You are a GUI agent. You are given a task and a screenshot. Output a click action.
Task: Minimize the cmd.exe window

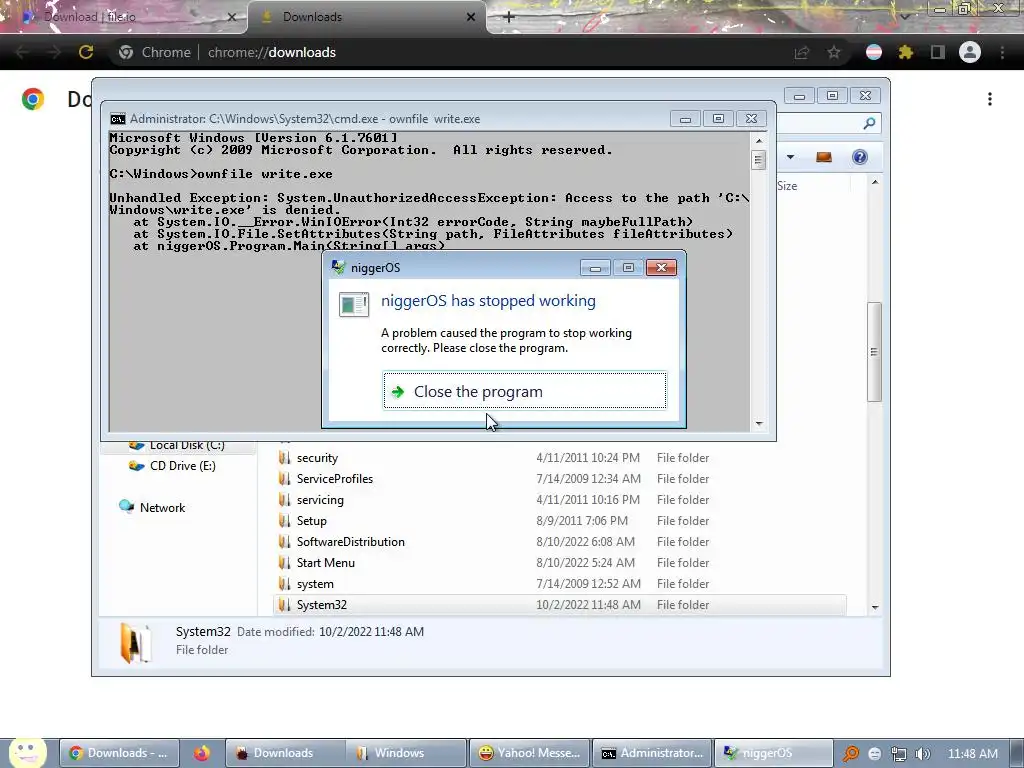pyautogui.click(x=685, y=119)
